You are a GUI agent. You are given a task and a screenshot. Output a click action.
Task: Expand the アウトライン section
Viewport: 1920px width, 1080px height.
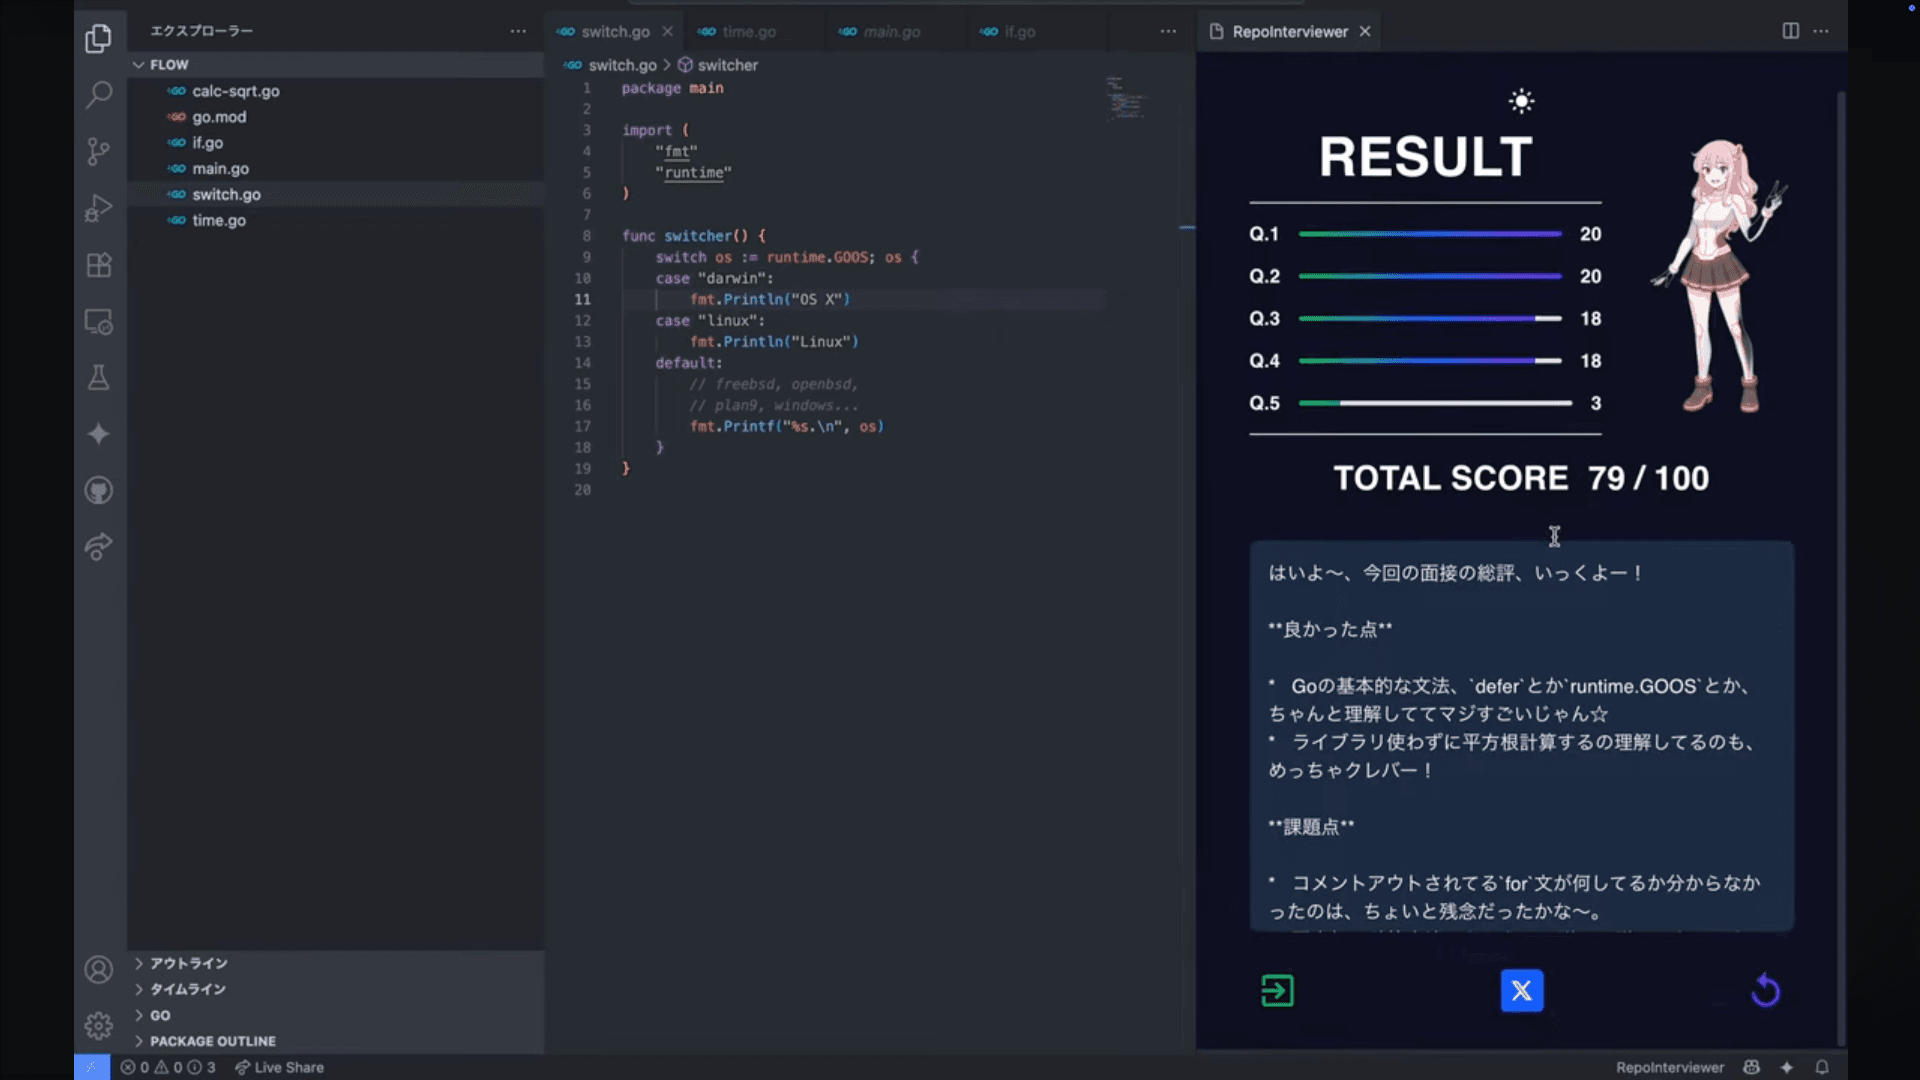point(188,963)
